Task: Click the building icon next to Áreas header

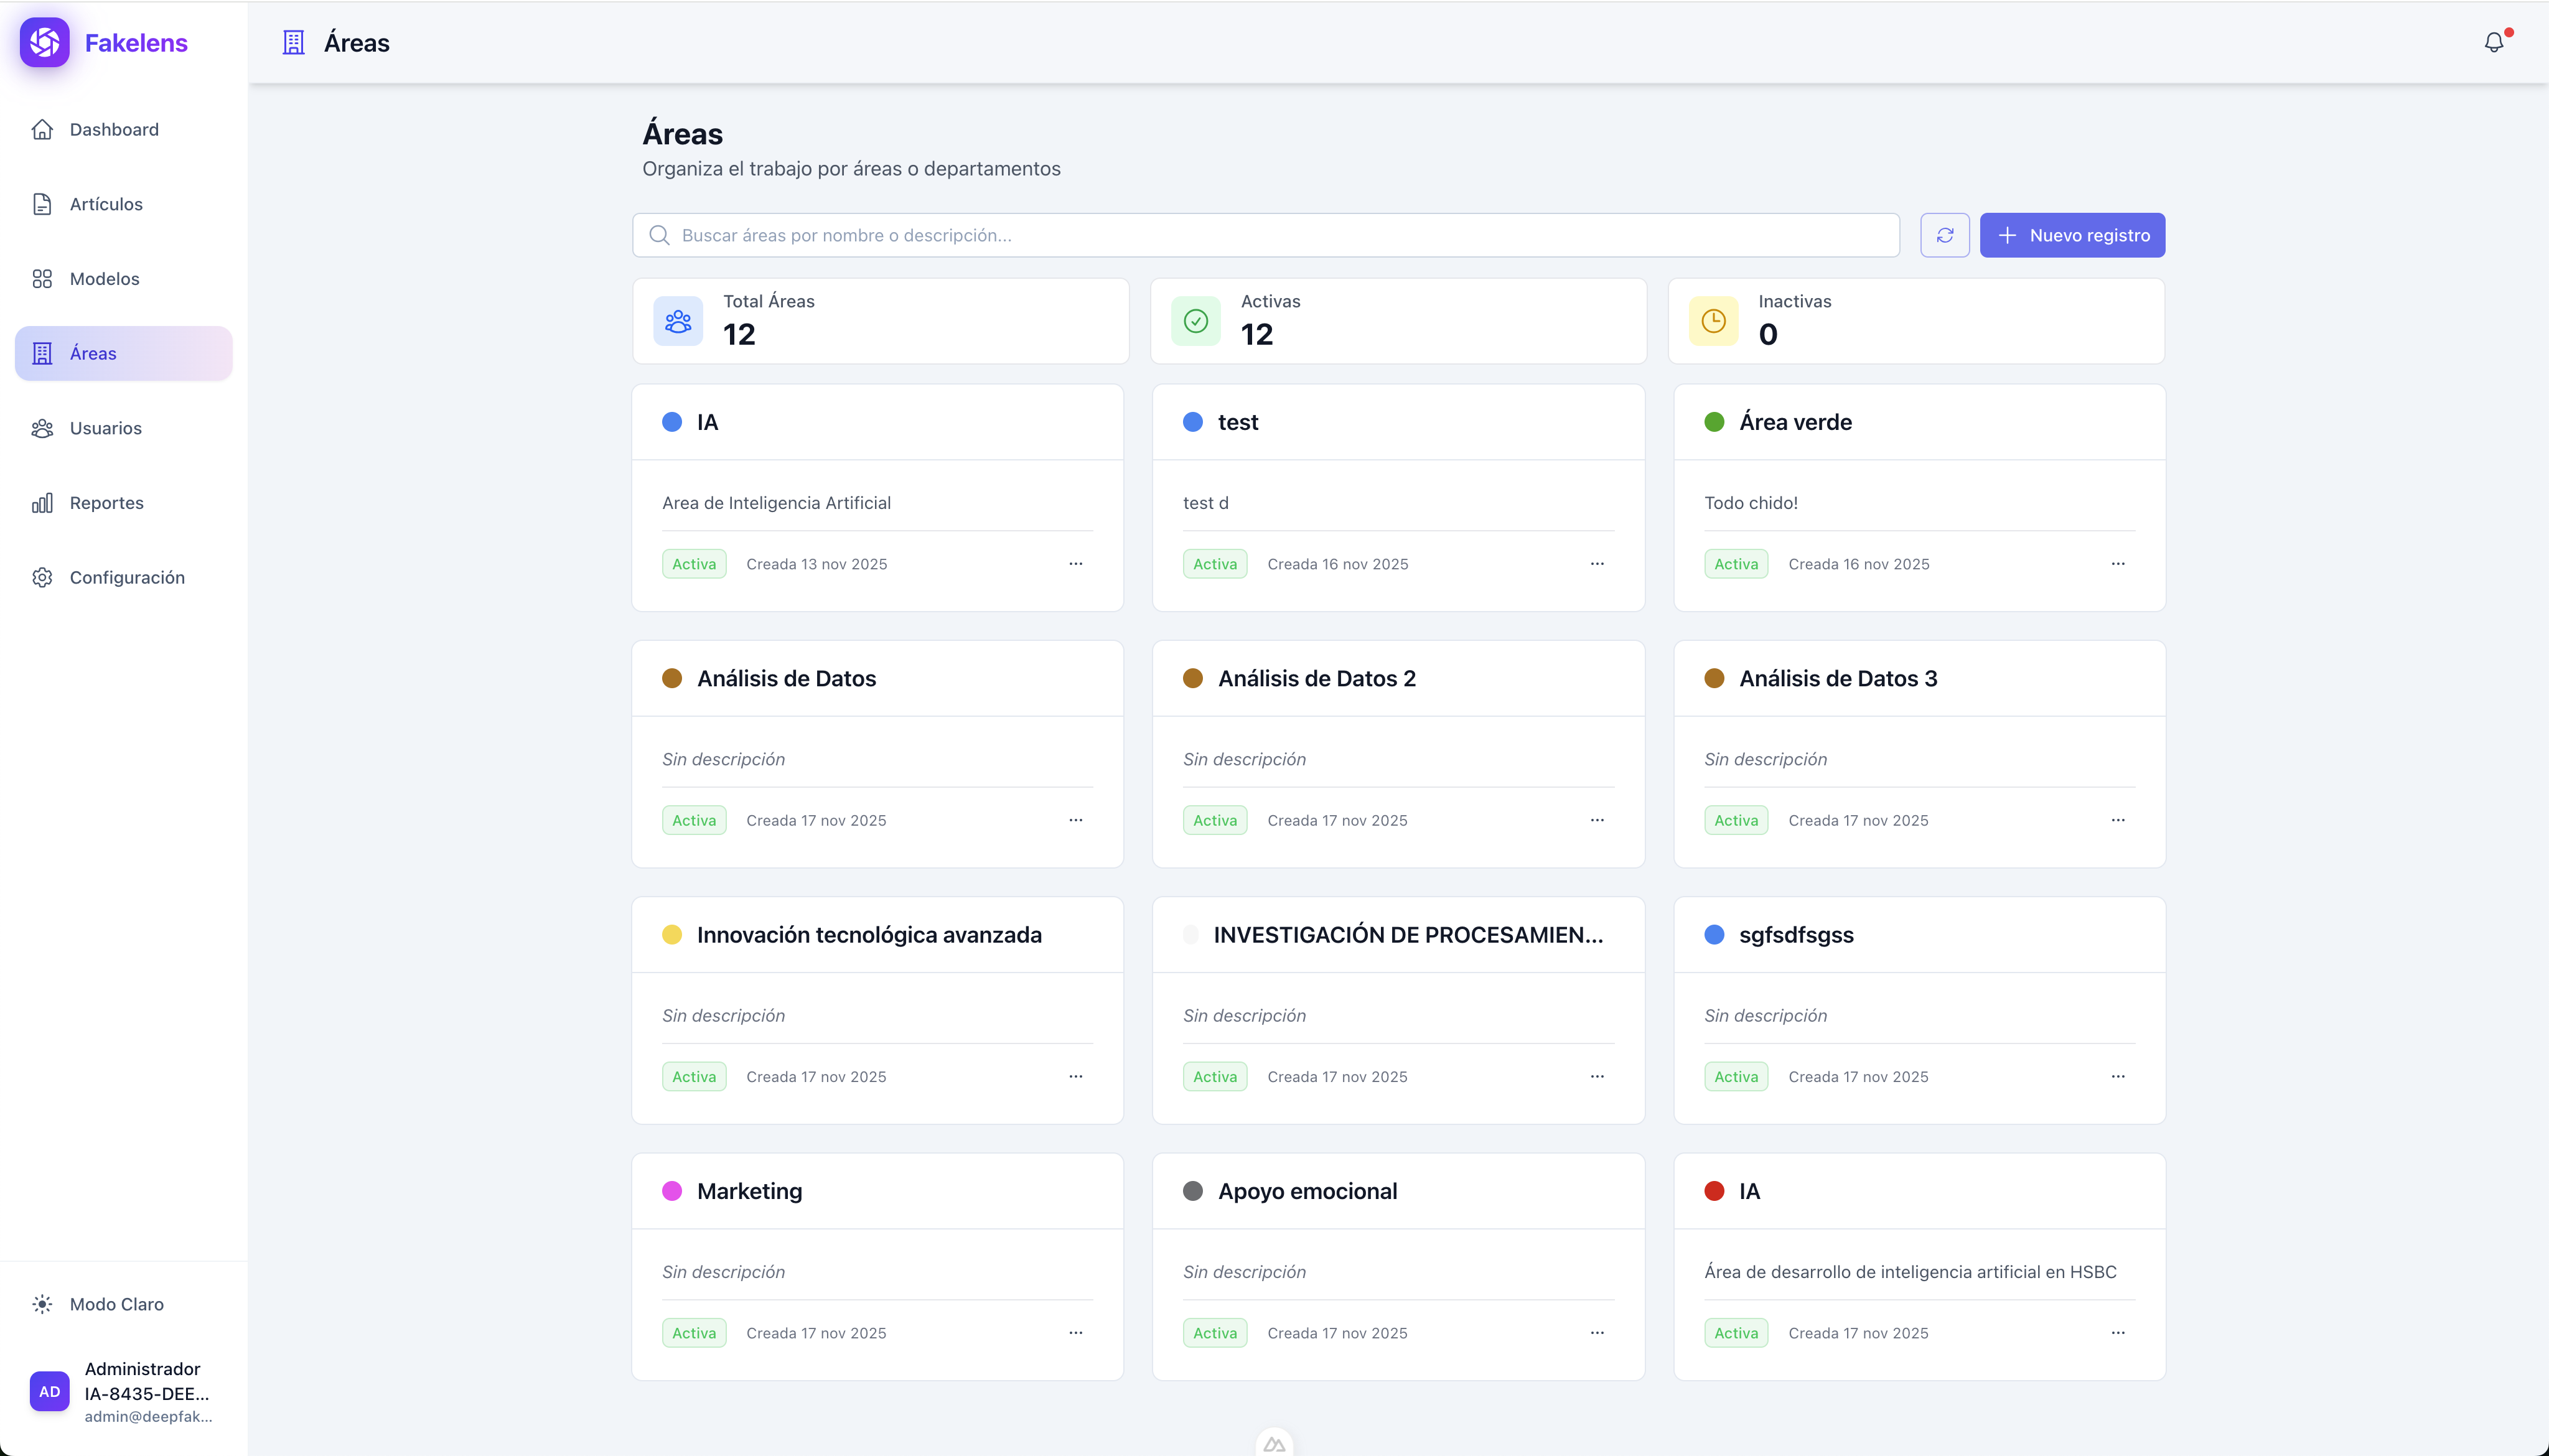Action: (293, 42)
